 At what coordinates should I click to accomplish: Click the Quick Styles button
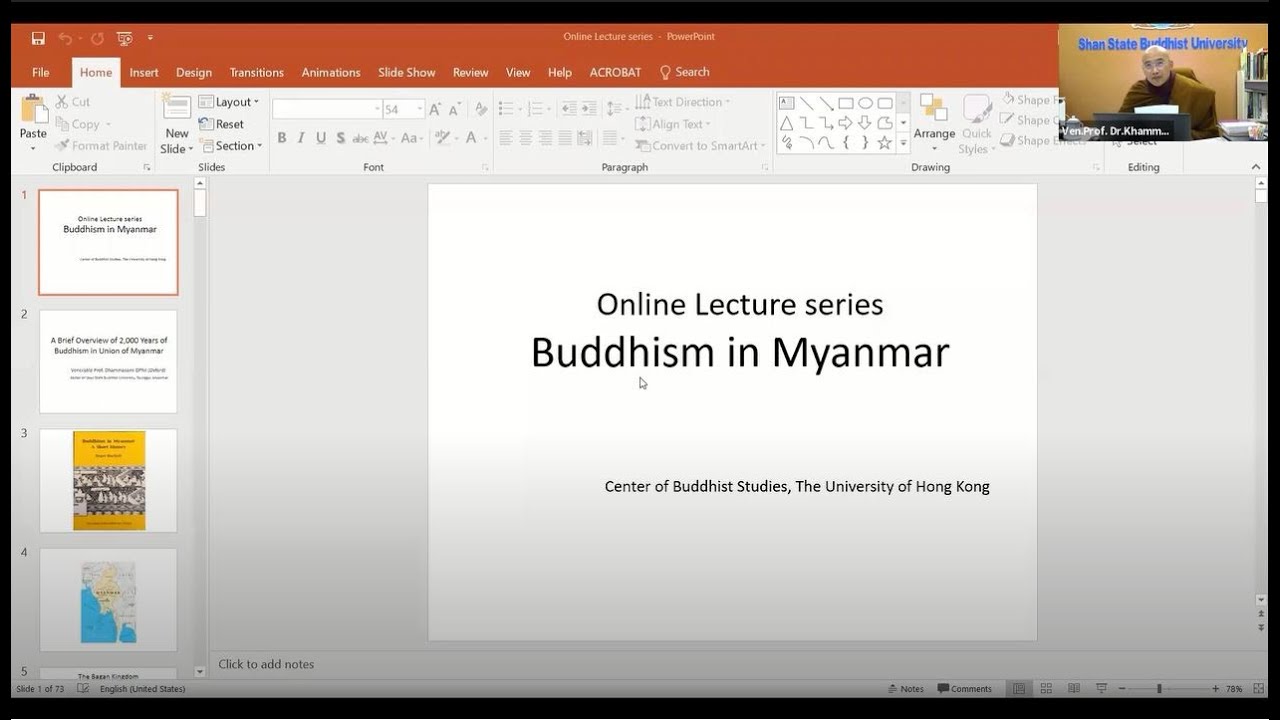[977, 125]
